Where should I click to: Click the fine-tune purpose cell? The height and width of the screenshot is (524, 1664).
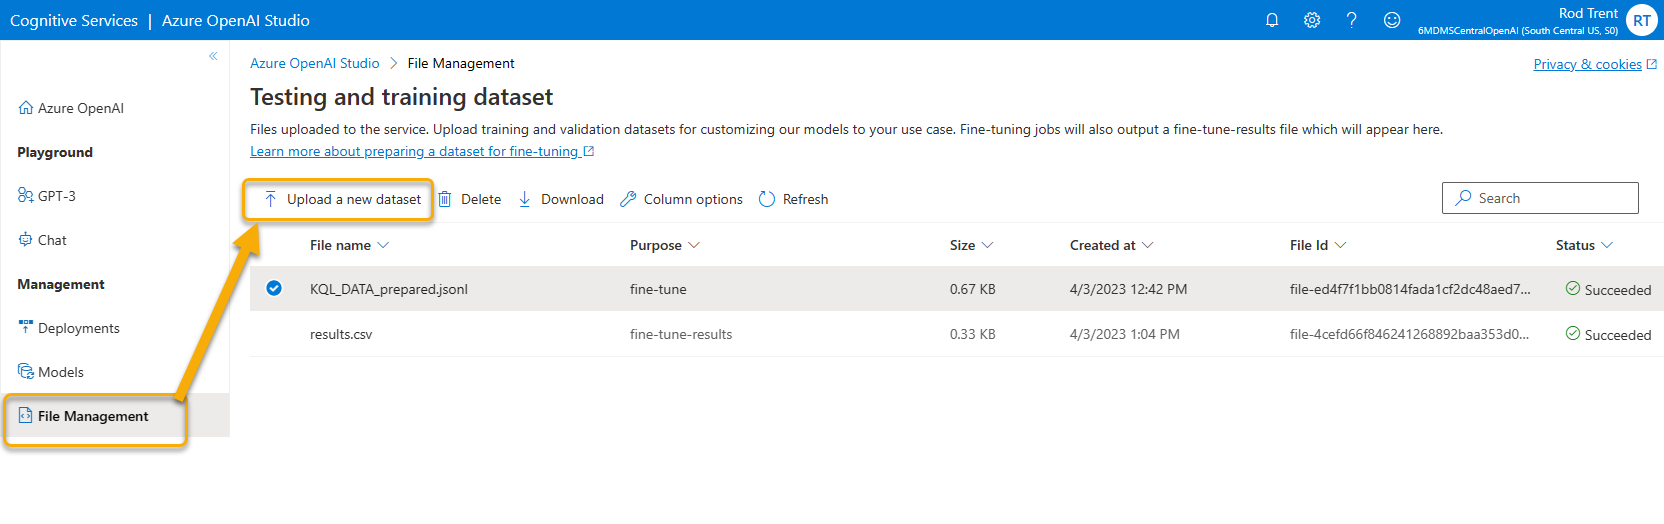(658, 289)
